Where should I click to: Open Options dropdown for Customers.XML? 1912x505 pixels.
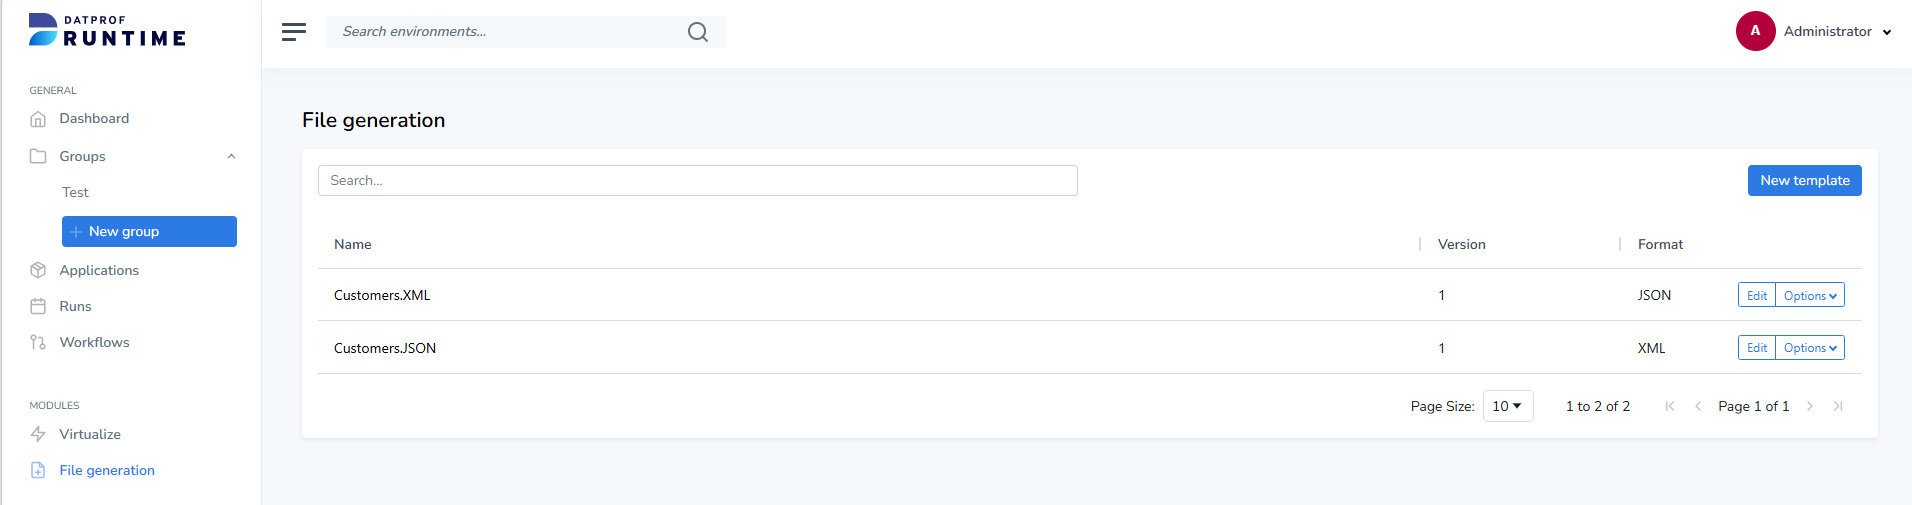coord(1810,295)
